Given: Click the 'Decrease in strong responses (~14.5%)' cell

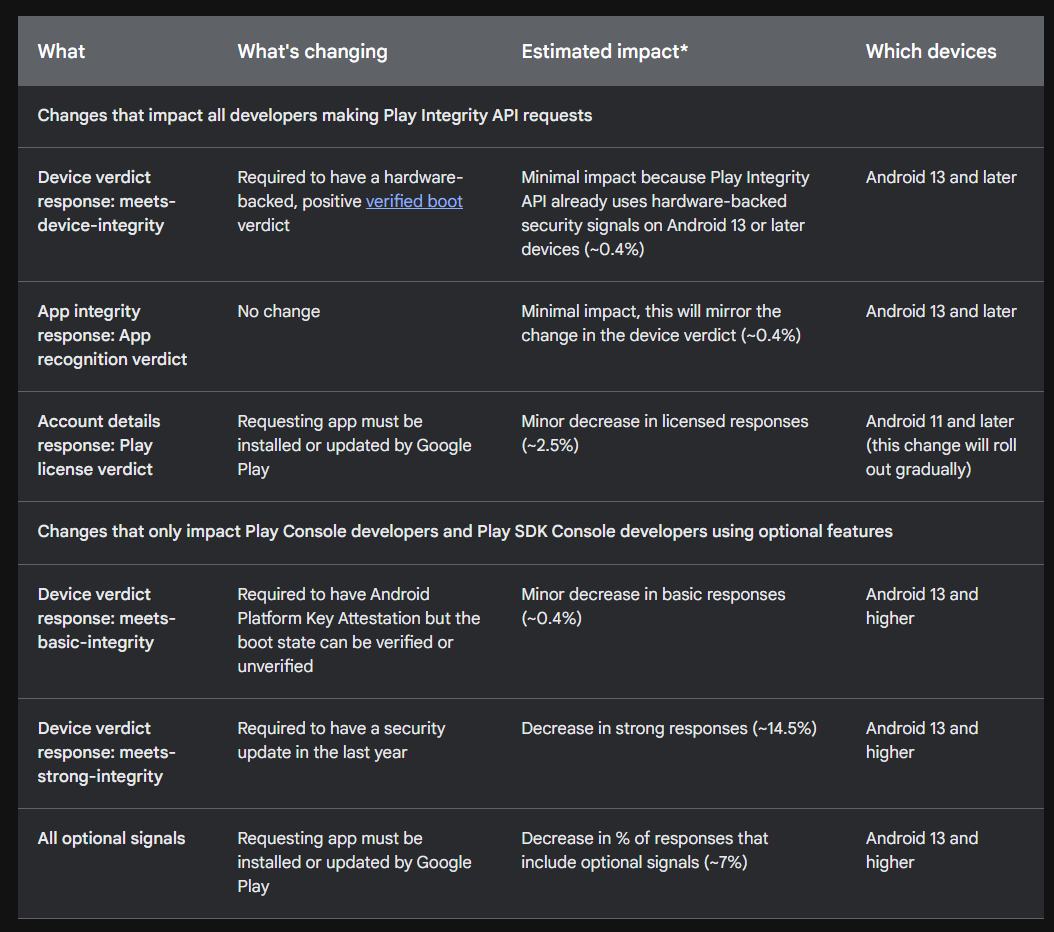Looking at the screenshot, I should 669,728.
